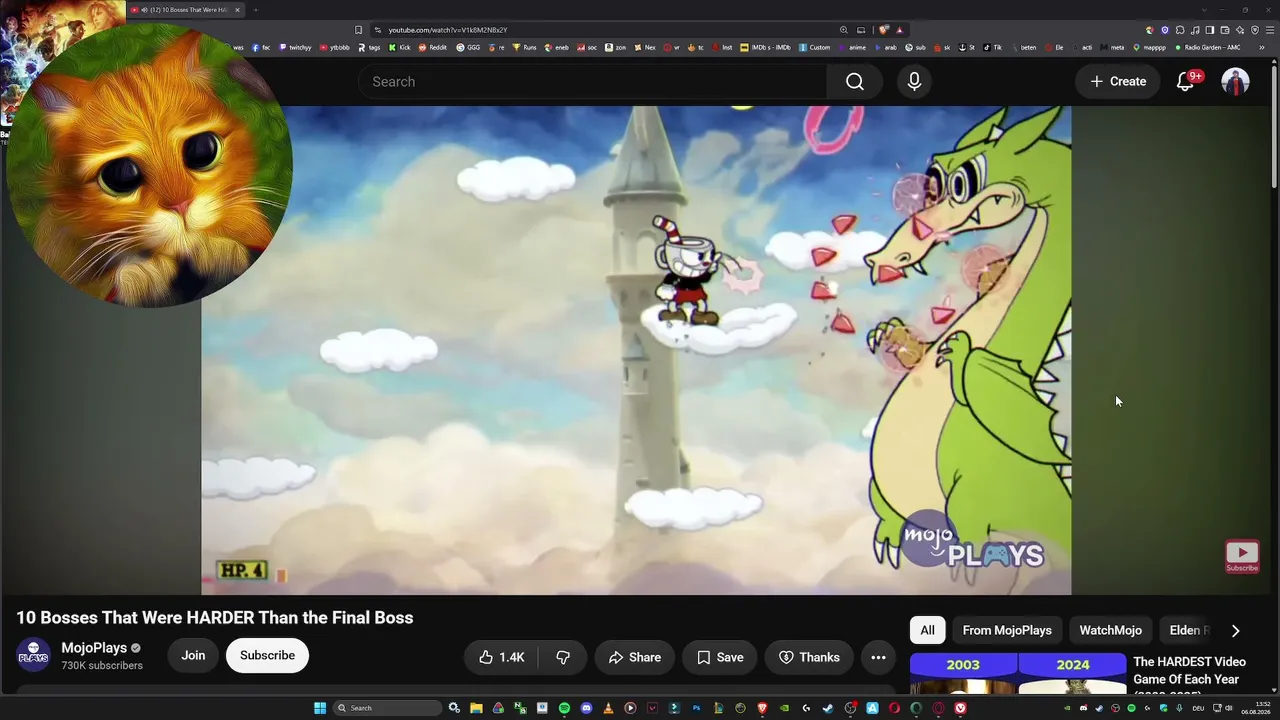This screenshot has width=1280, height=720.
Task: Like the video with the thumbs-up button
Action: point(501,657)
